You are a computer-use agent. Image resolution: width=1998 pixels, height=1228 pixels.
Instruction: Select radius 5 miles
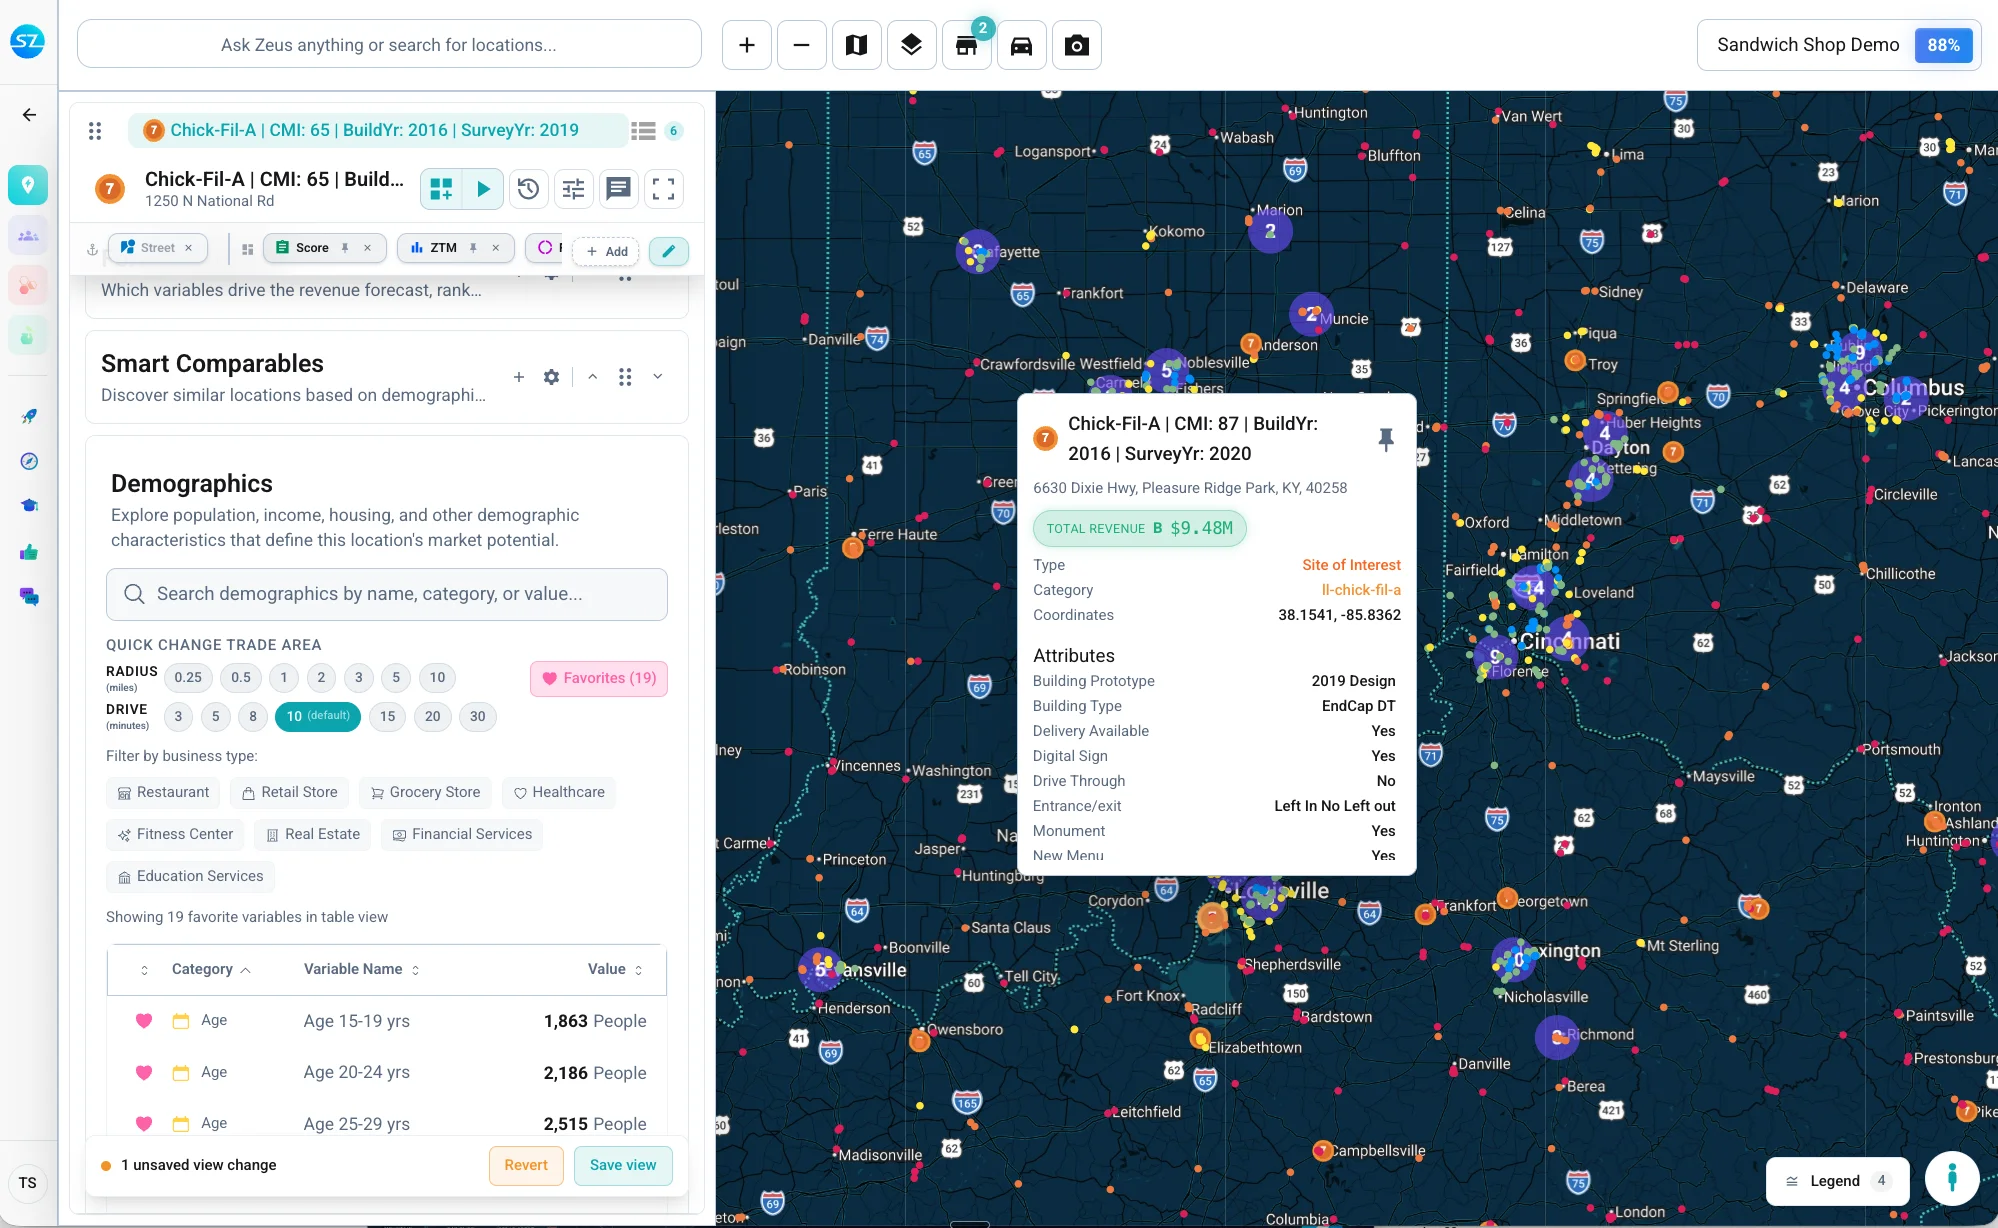pyautogui.click(x=396, y=678)
